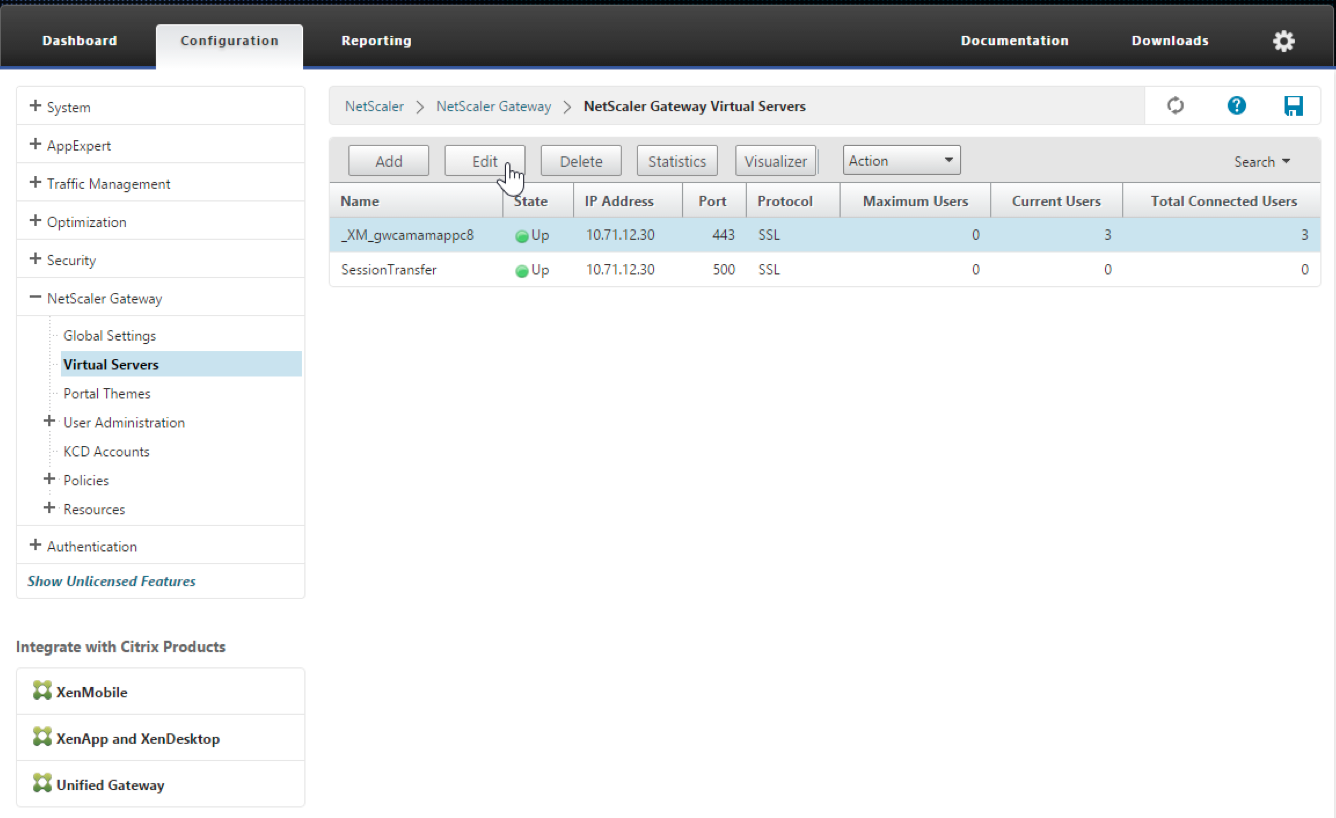The image size is (1336, 818).
Task: Click the save configuration floppy disk icon
Action: coord(1293,106)
